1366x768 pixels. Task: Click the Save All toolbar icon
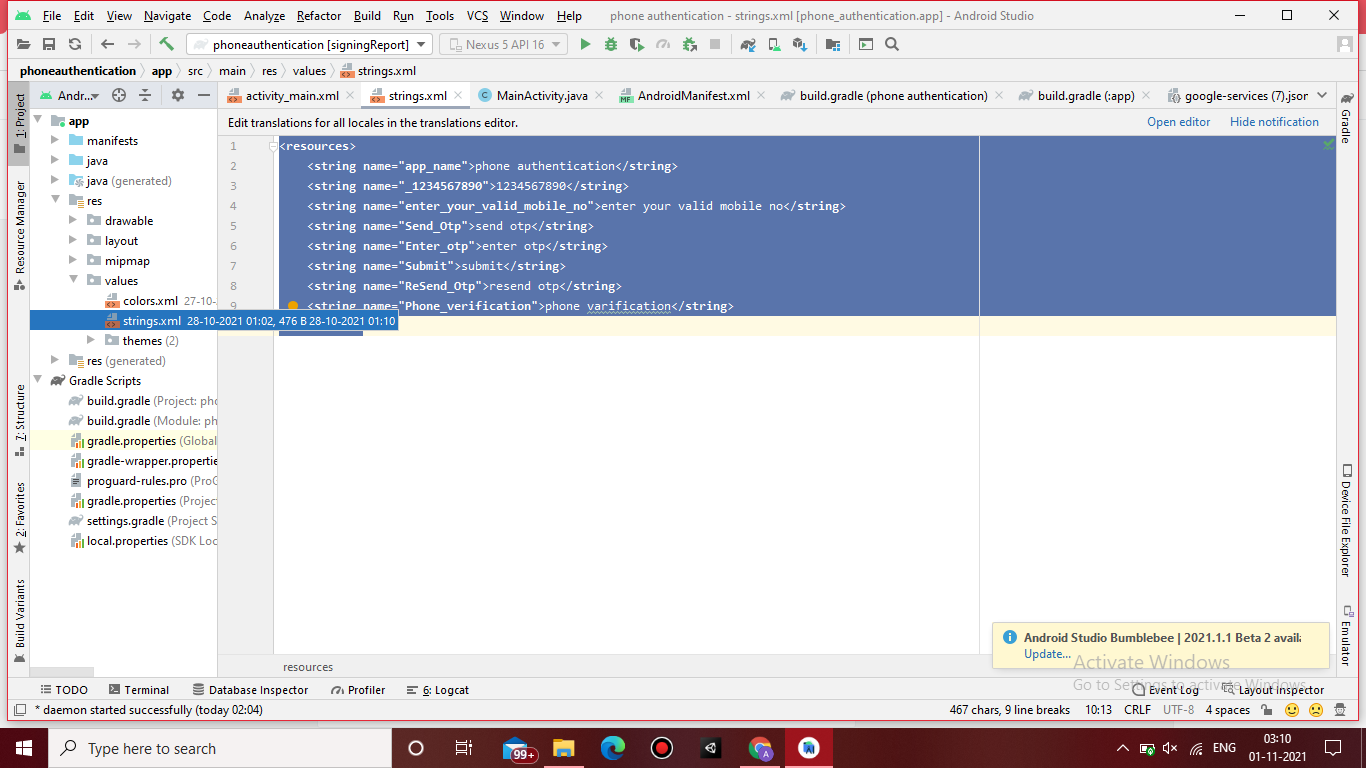click(x=49, y=44)
